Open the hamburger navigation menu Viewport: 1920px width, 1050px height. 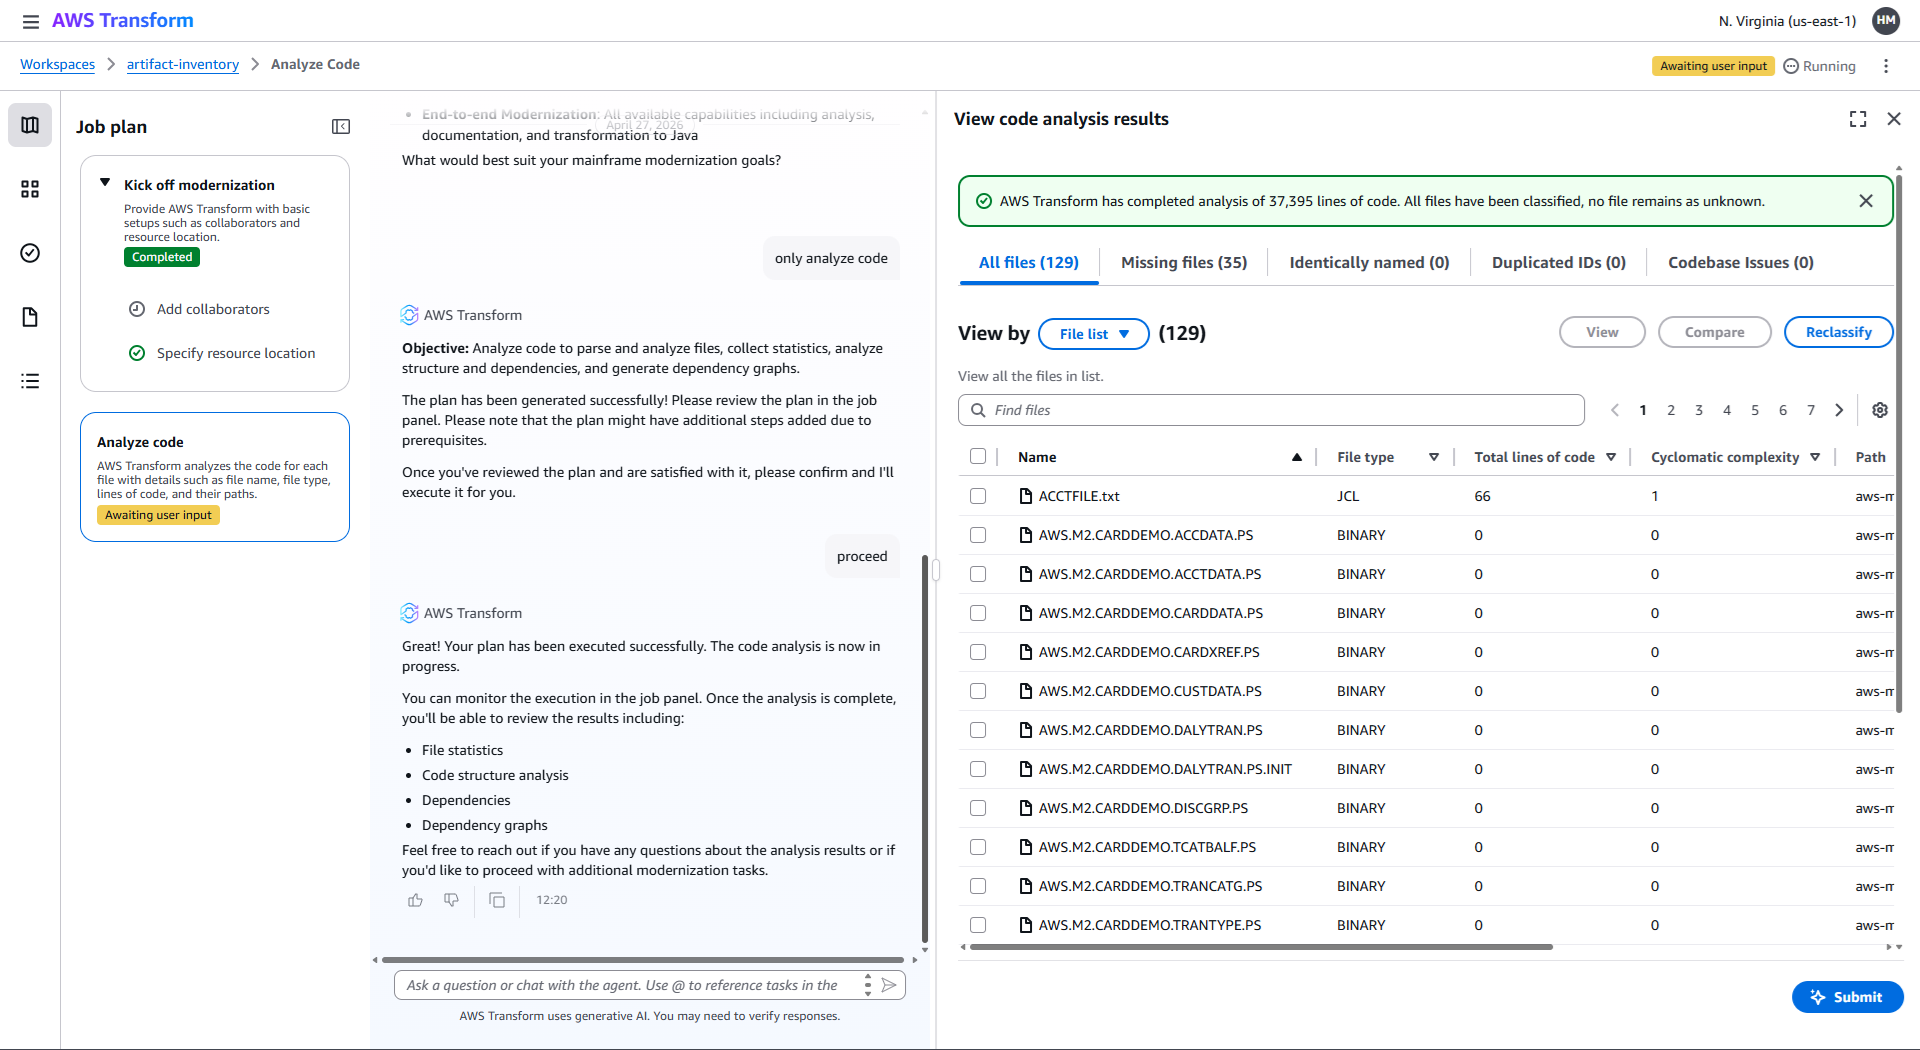pos(31,21)
